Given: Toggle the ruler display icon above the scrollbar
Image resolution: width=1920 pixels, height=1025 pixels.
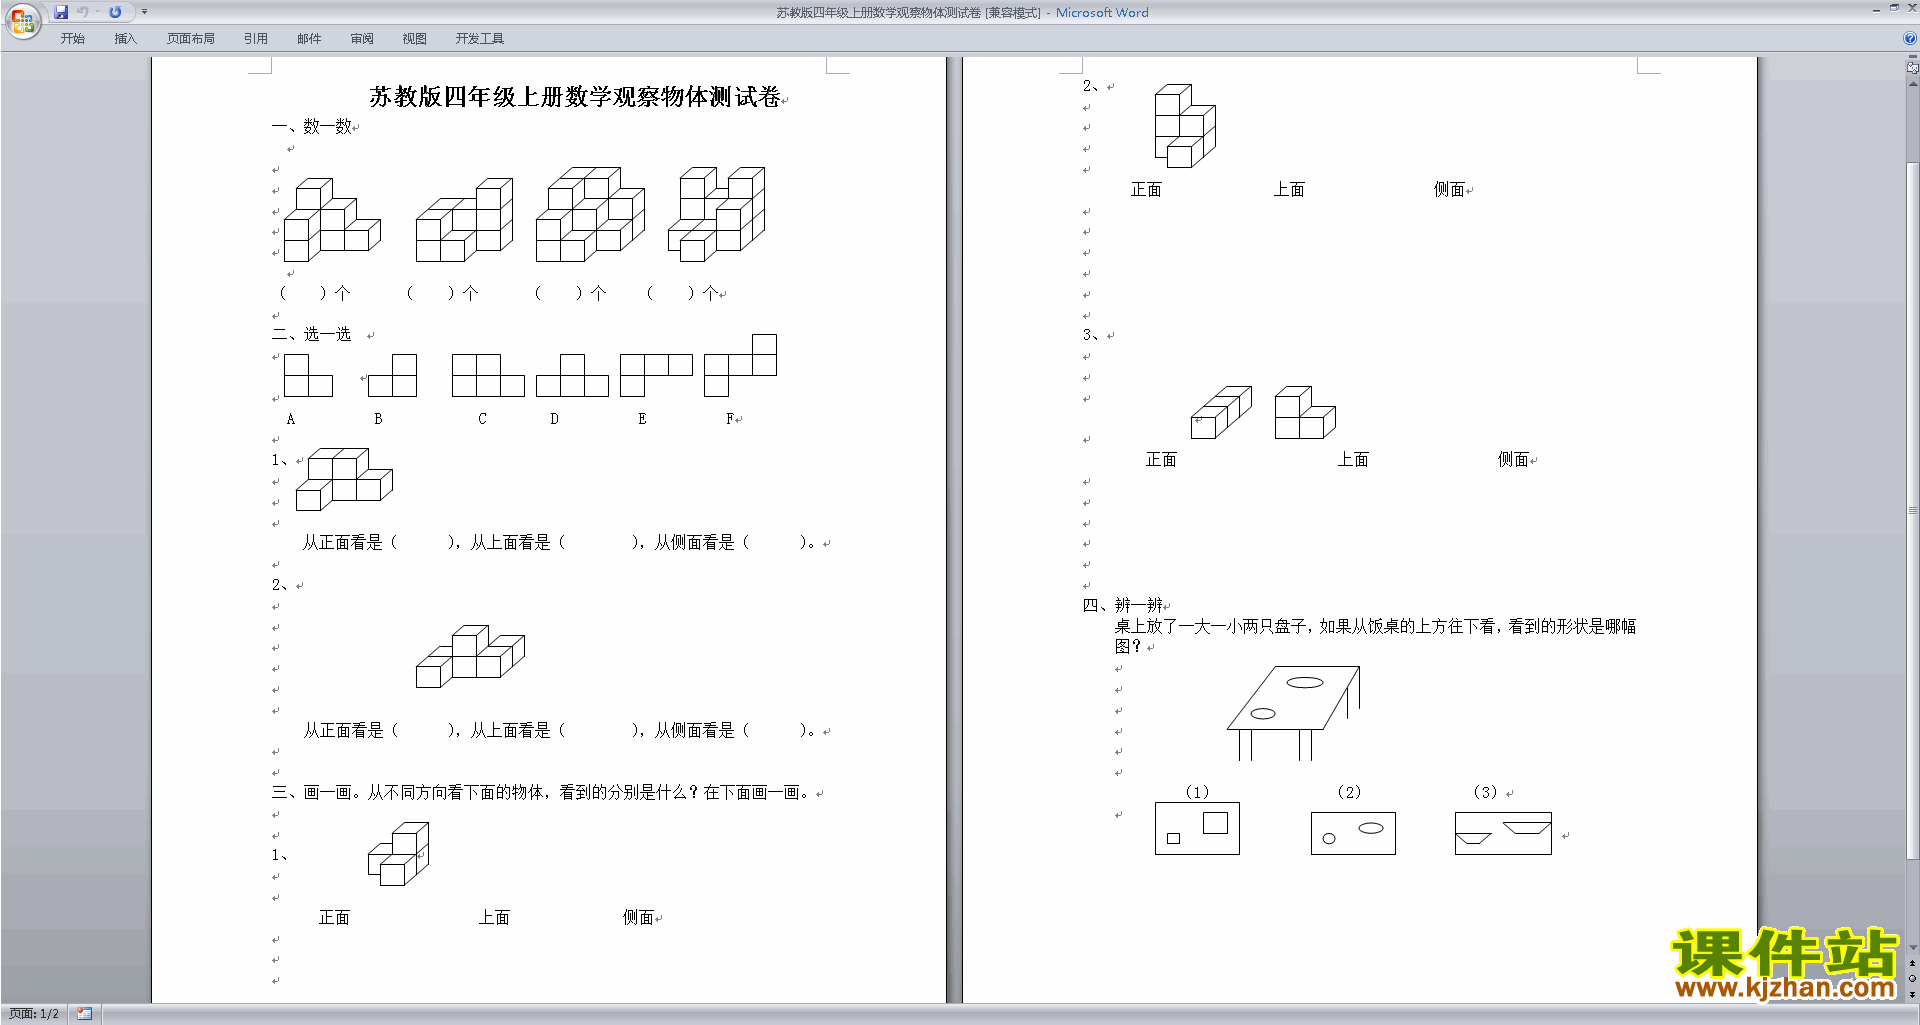Looking at the screenshot, I should tap(1912, 68).
